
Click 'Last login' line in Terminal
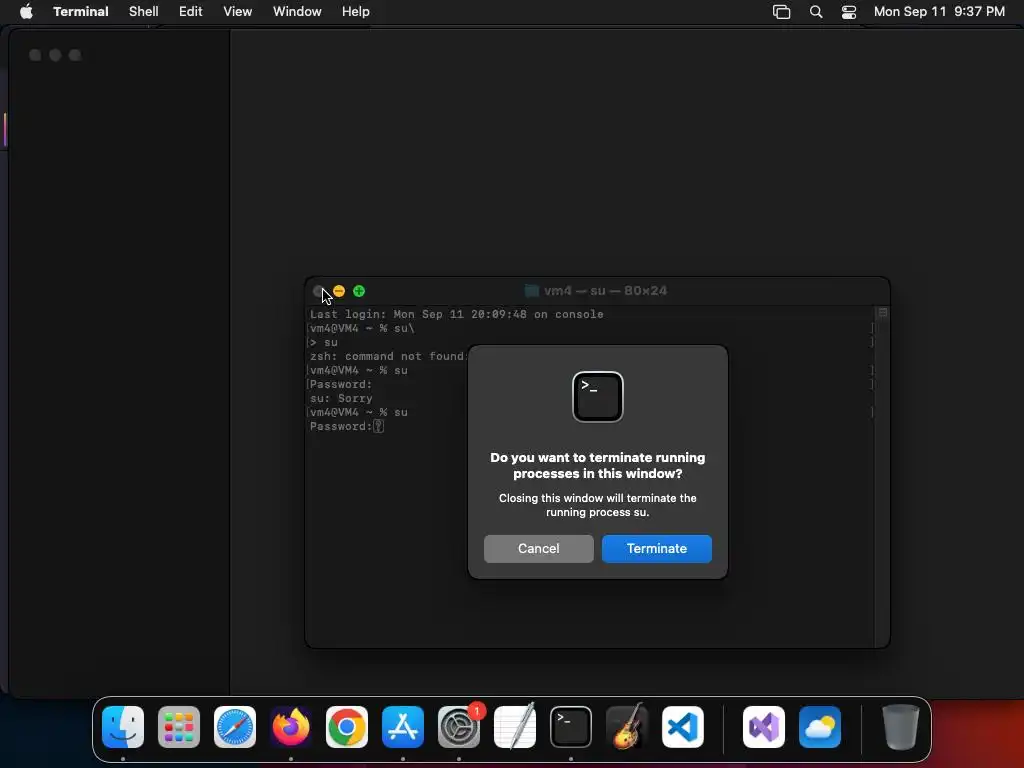pos(456,314)
